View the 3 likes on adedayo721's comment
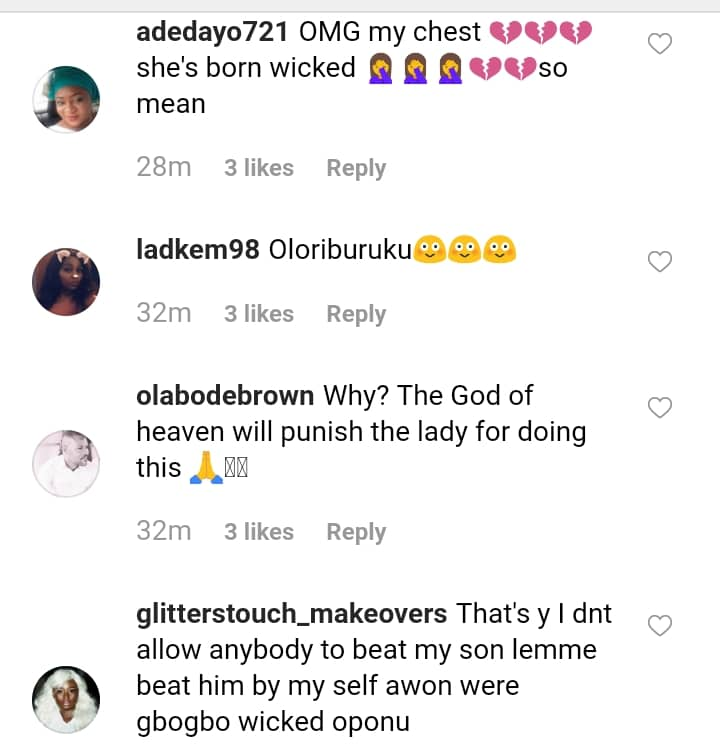Viewport: 720px width, 754px height. point(259,168)
